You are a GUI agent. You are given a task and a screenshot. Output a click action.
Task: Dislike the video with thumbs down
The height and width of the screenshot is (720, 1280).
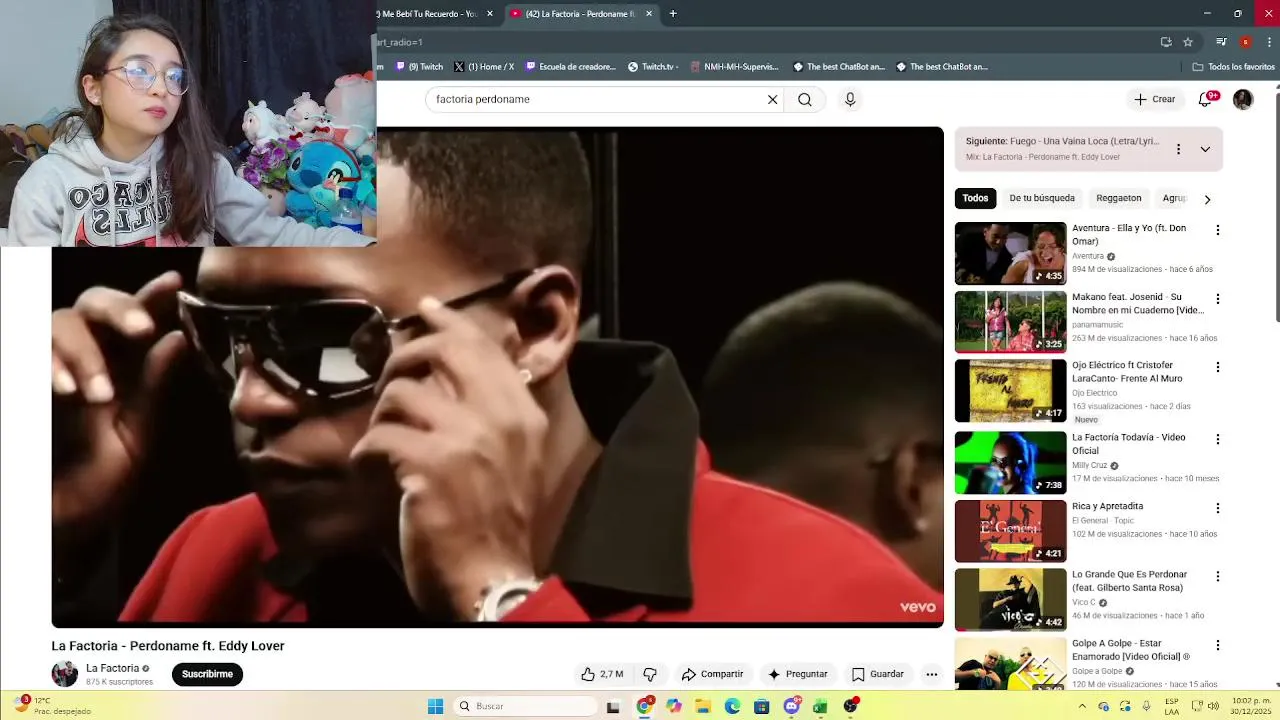[x=650, y=674]
